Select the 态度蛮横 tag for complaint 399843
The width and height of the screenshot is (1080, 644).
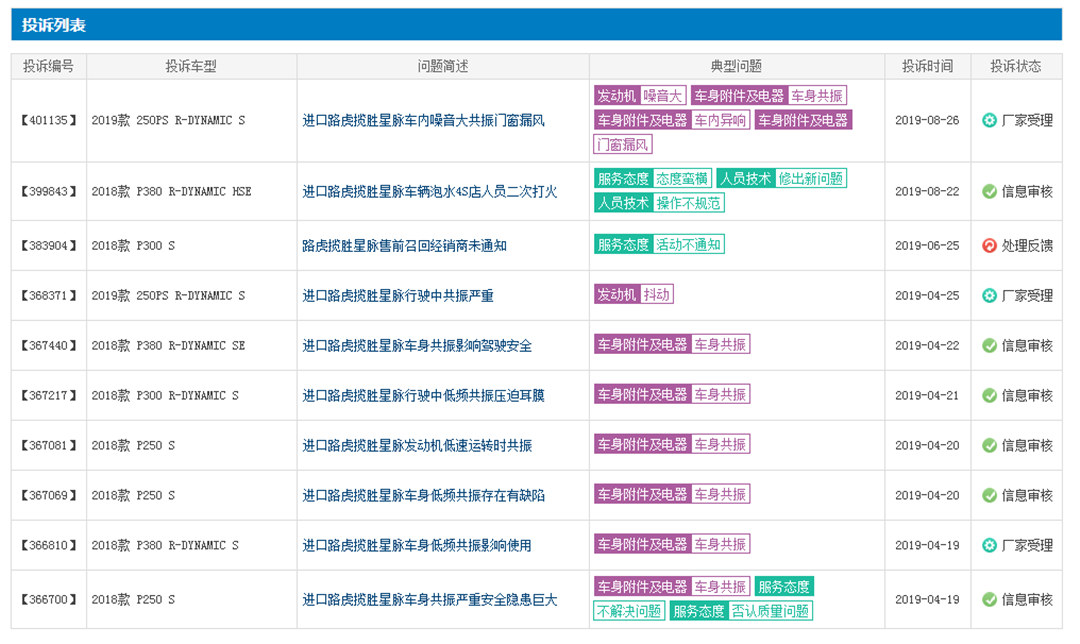pyautogui.click(x=683, y=179)
